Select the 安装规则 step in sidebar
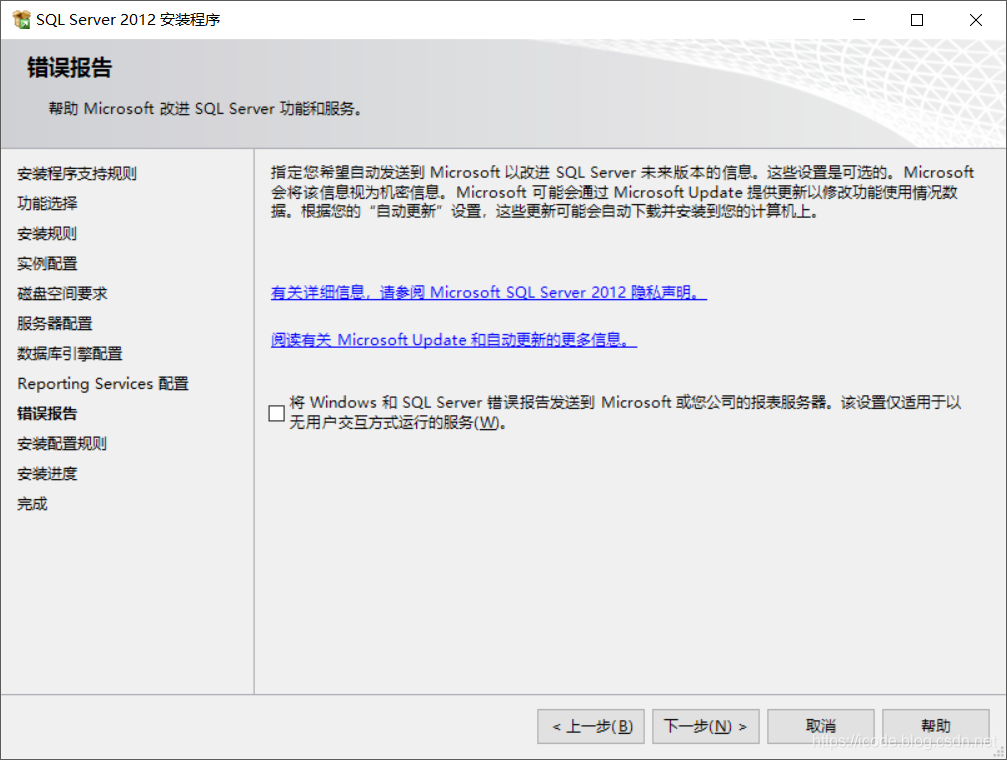The width and height of the screenshot is (1007, 760). tap(48, 234)
